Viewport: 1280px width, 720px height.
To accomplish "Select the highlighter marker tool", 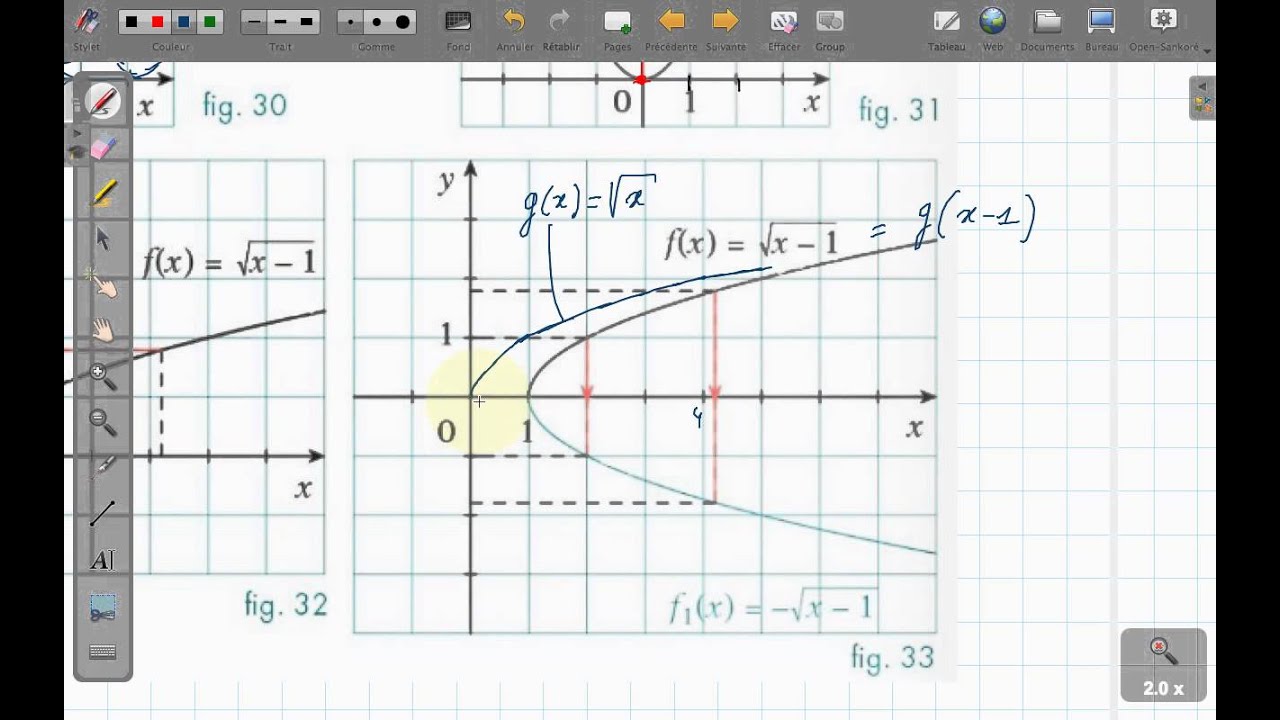I will tap(103, 194).
